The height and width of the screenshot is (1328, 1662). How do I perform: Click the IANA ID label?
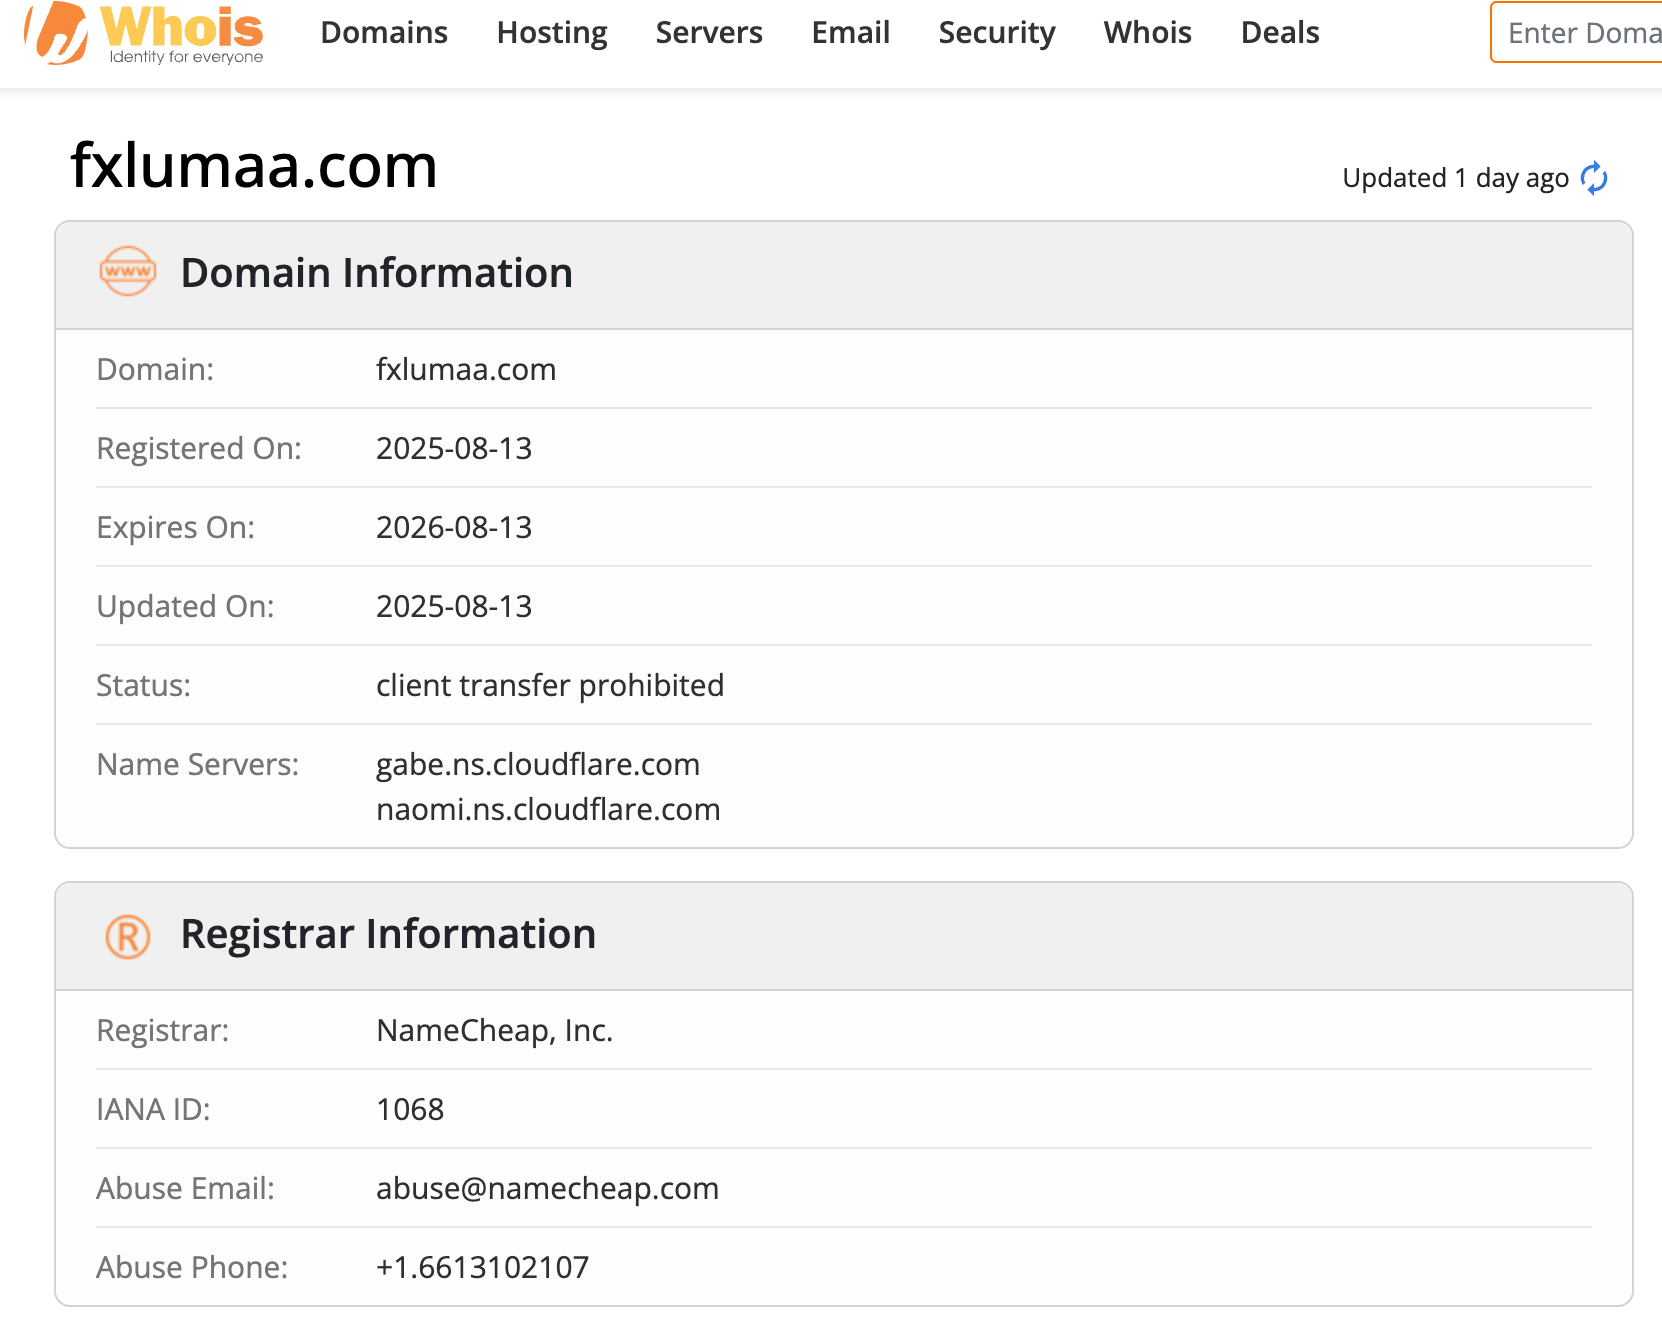coord(154,1110)
